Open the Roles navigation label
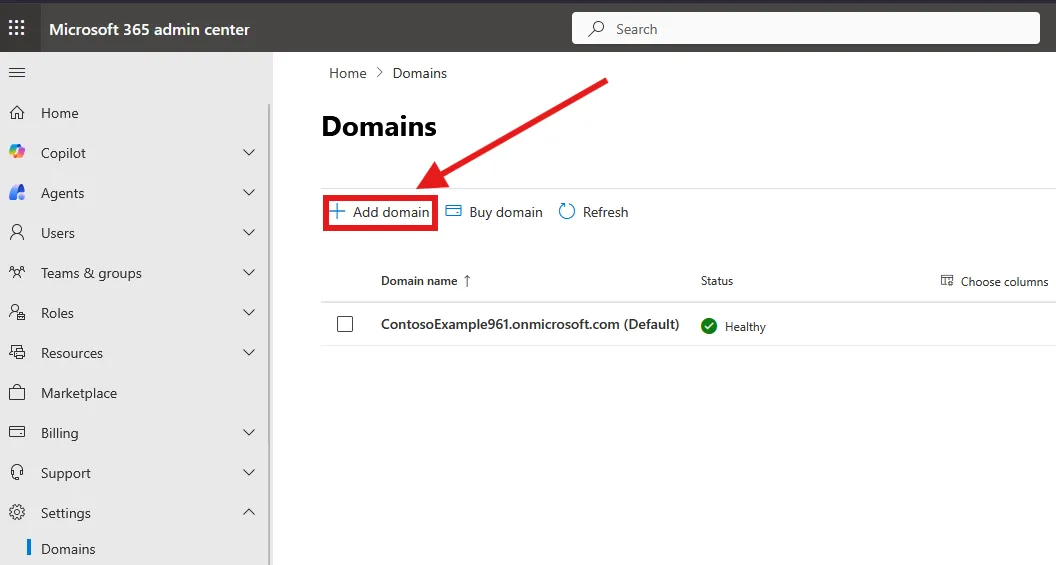The width and height of the screenshot is (1056, 565). click(57, 313)
